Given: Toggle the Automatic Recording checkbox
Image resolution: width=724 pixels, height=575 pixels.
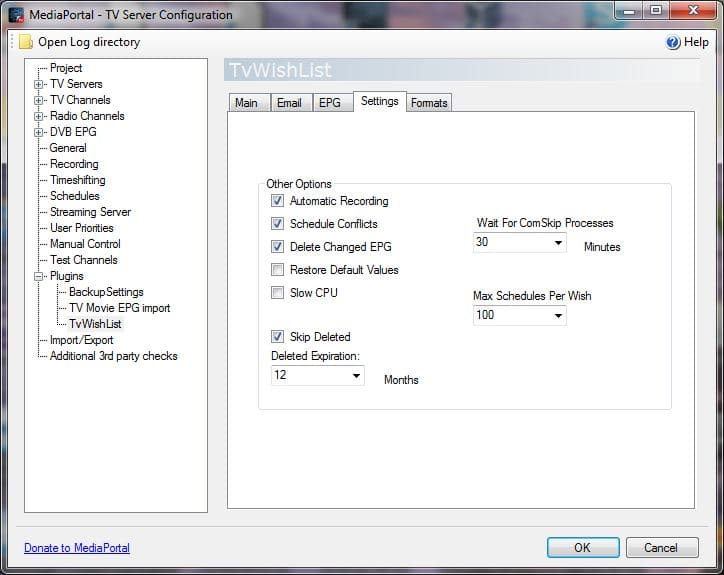Looking at the screenshot, I should point(277,201).
